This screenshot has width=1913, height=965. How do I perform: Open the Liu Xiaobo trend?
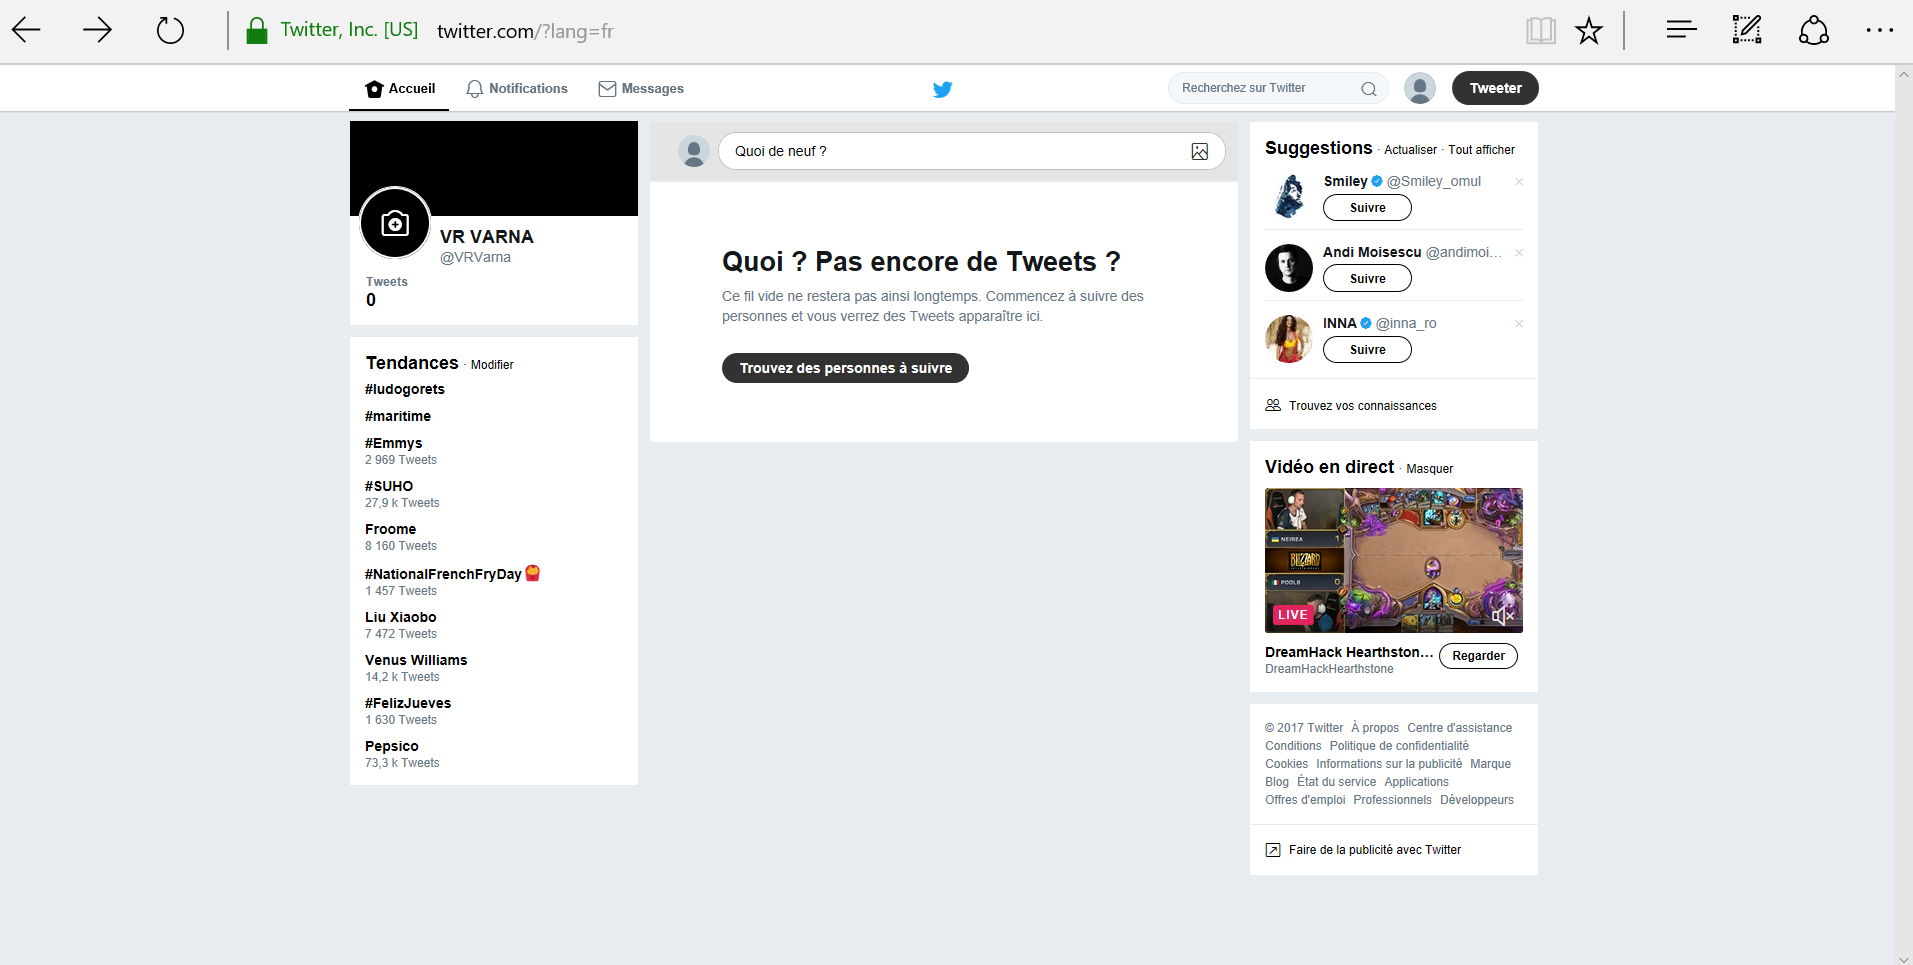tap(401, 617)
